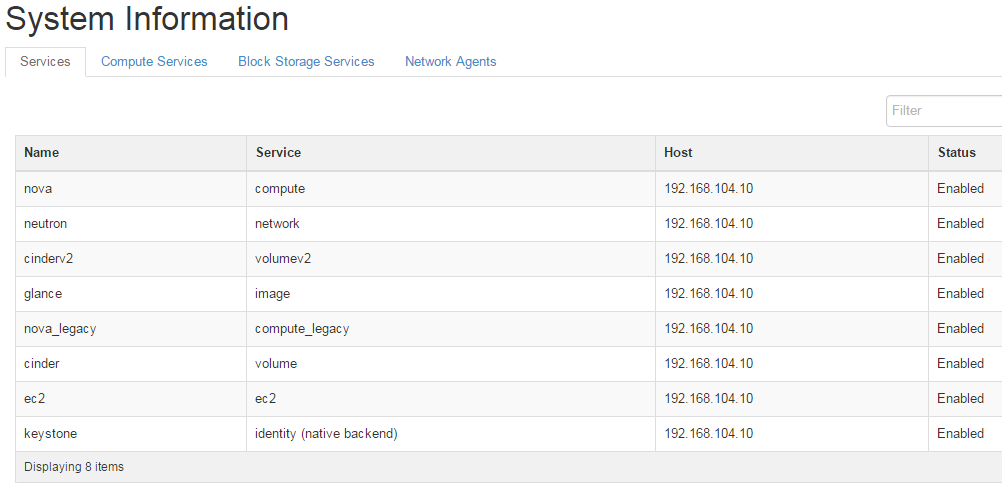Click Enabled status in the ec2 row

(x=960, y=399)
